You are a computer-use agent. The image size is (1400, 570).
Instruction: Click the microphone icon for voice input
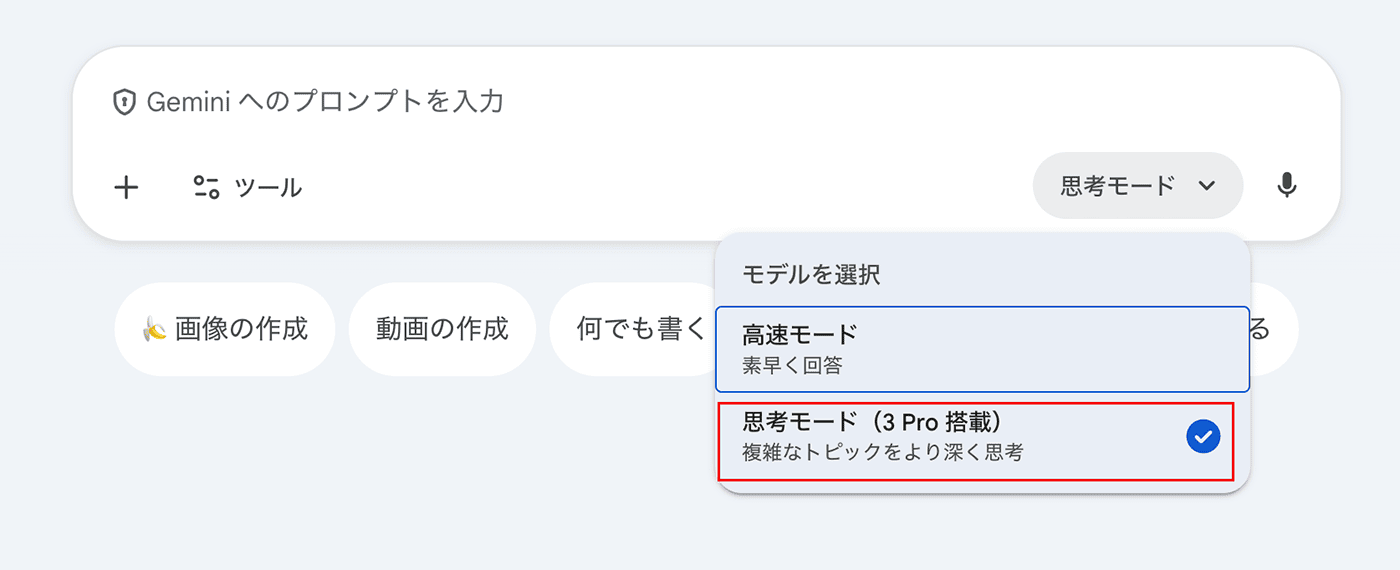tap(1287, 185)
